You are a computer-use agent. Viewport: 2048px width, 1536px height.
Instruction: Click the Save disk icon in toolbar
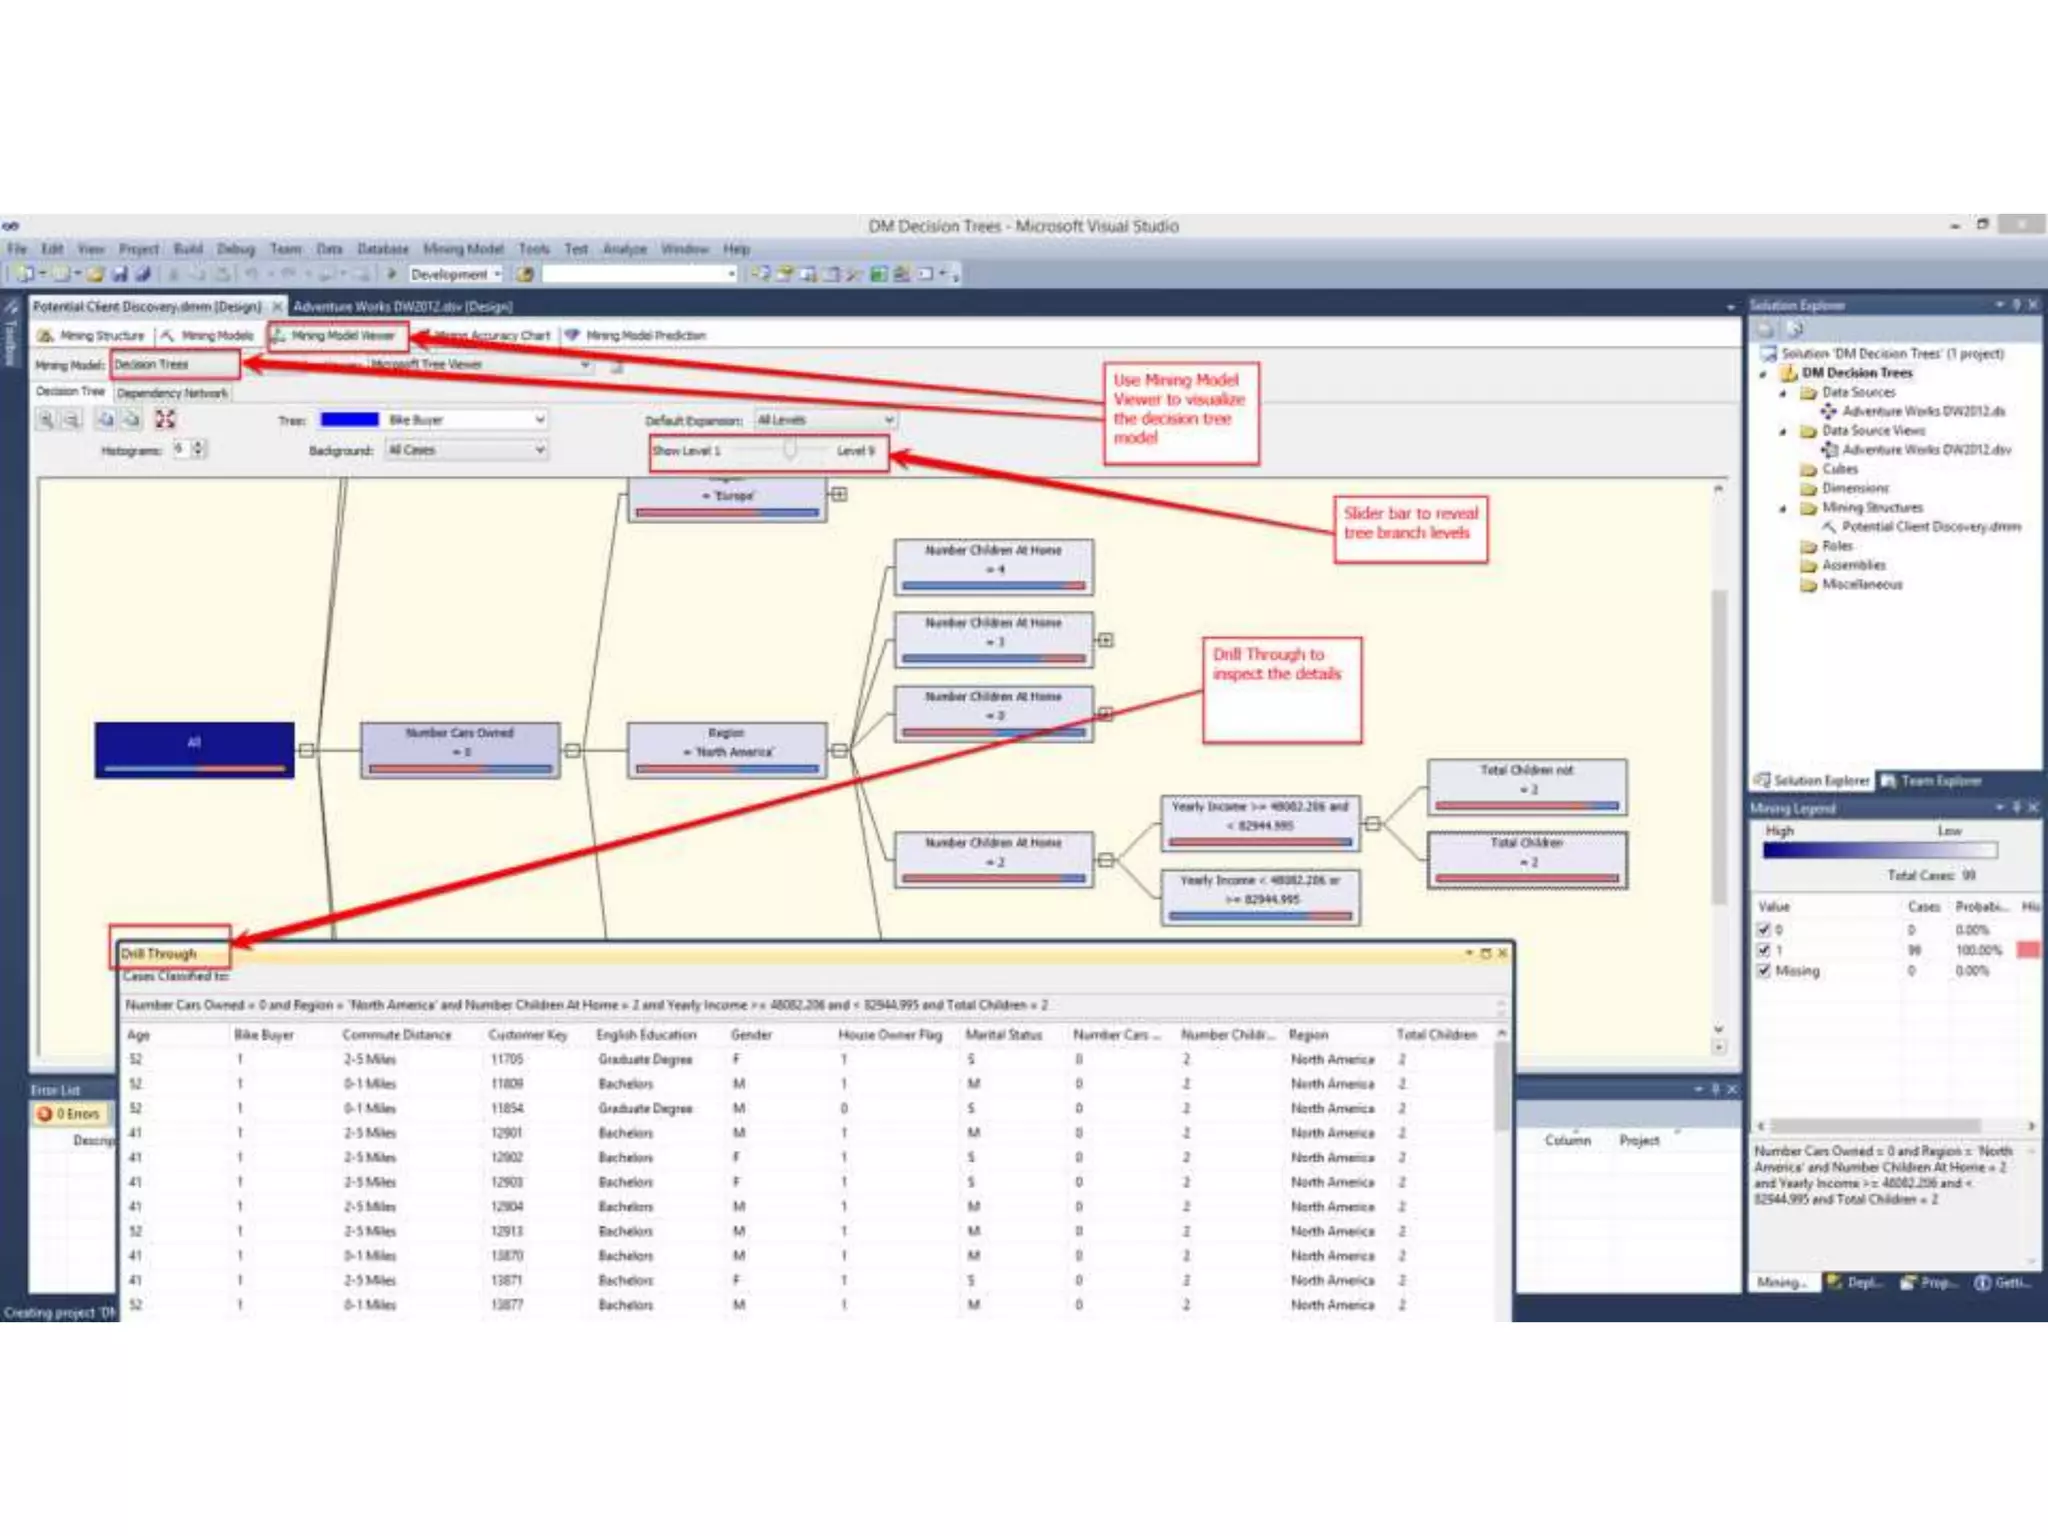[x=120, y=274]
